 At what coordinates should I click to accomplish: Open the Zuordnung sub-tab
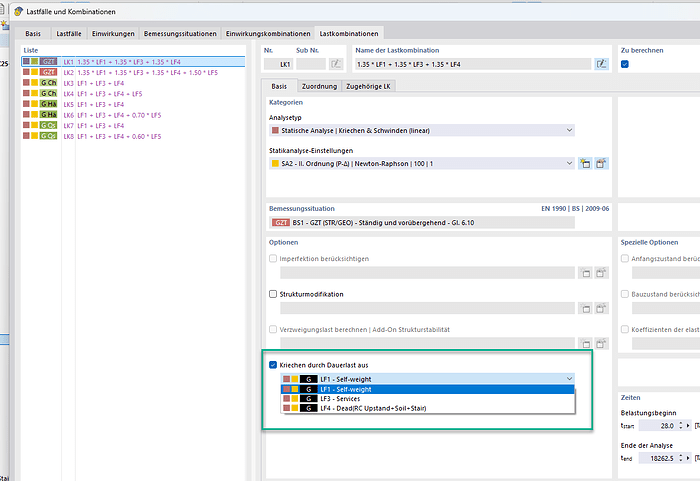pyautogui.click(x=319, y=86)
